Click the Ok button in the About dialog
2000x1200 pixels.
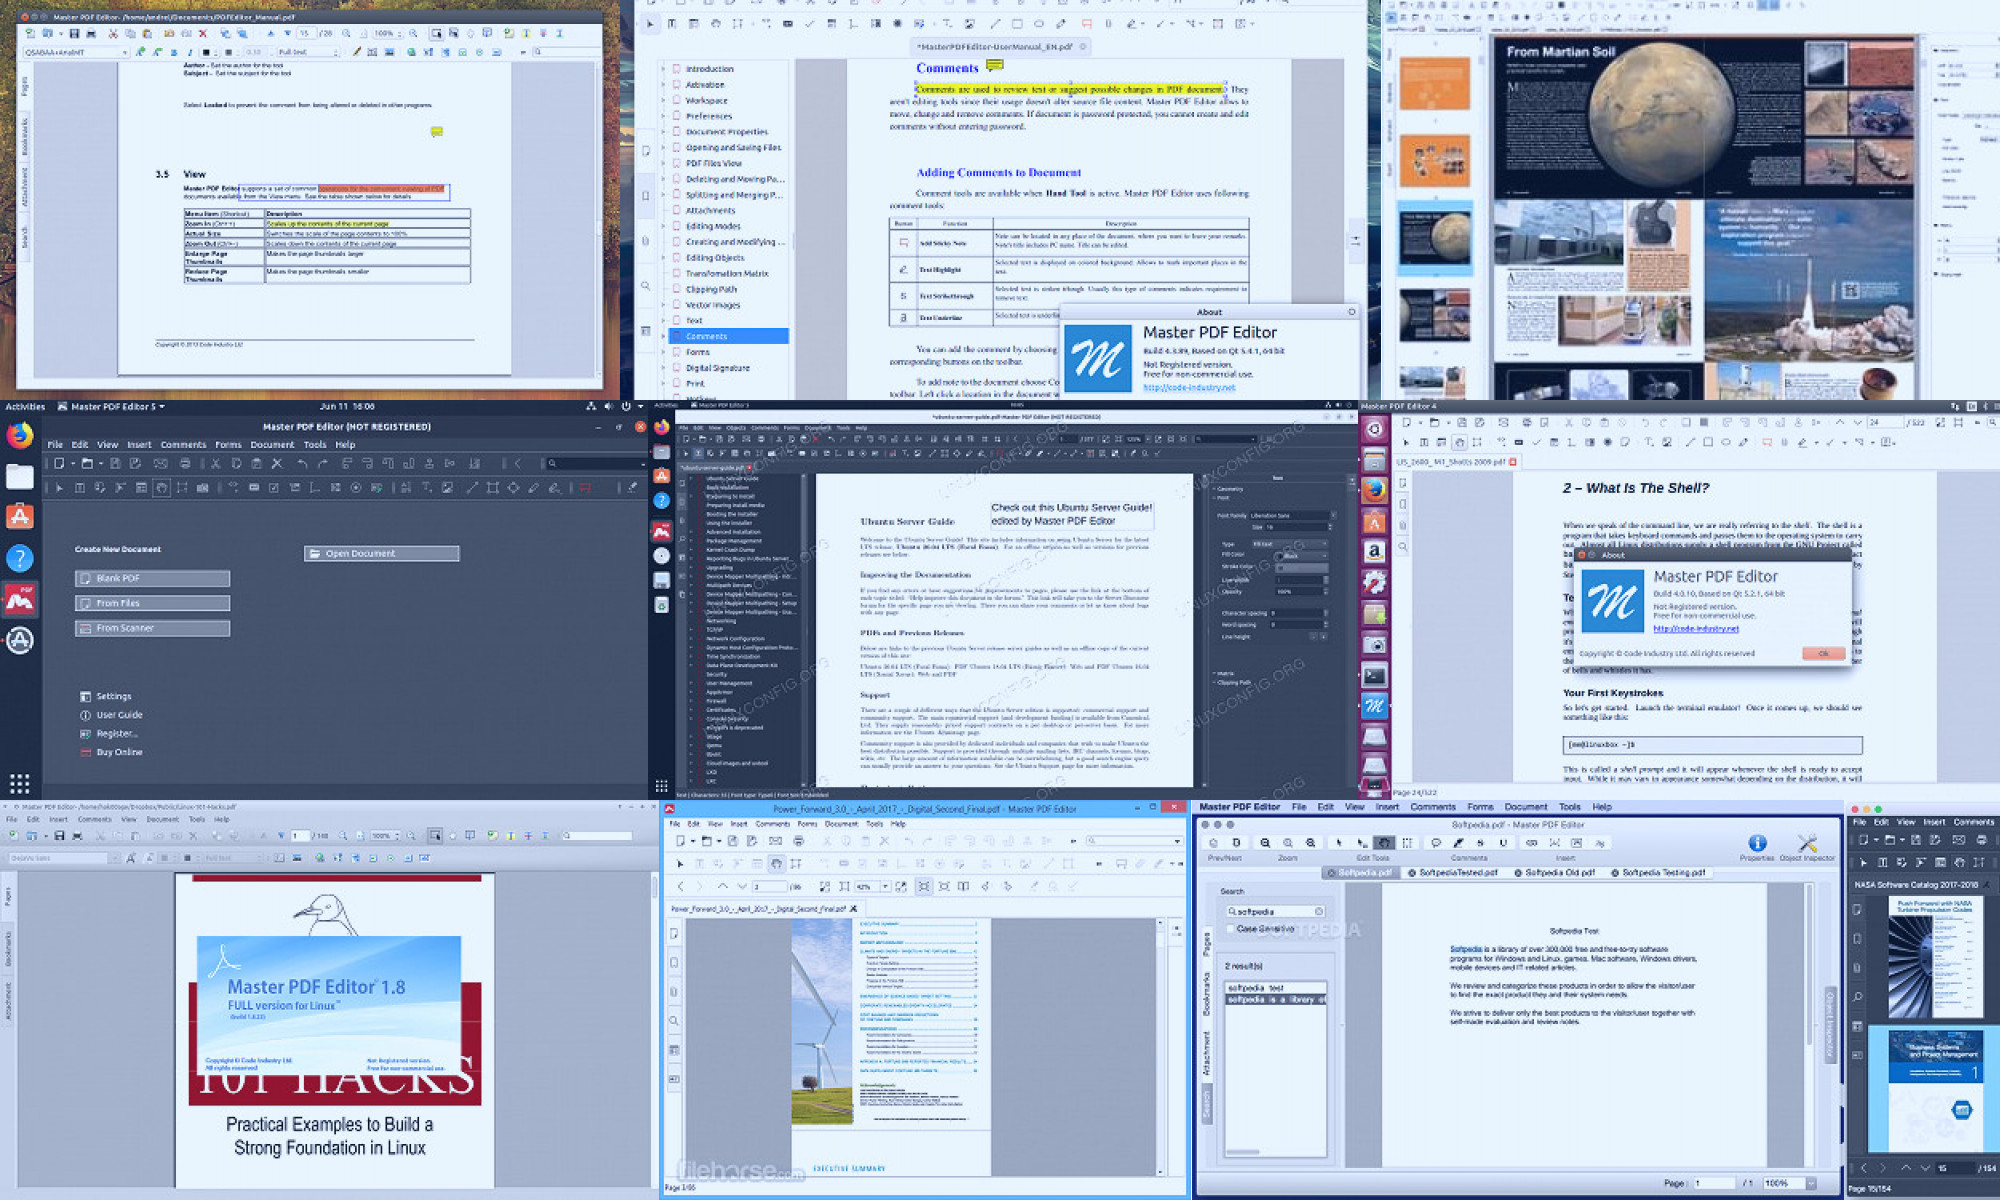(x=1823, y=653)
